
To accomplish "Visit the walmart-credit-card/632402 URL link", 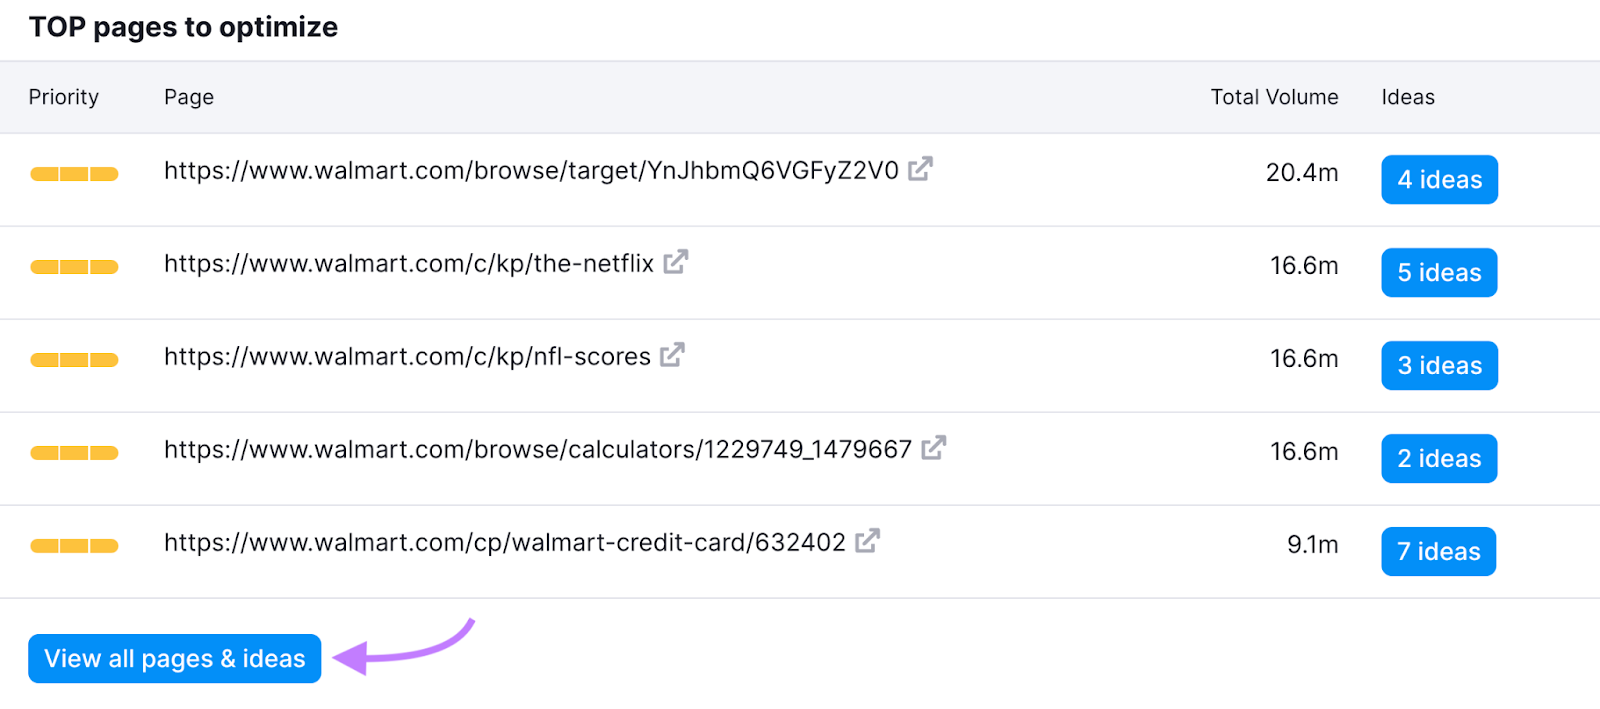I will [505, 543].
